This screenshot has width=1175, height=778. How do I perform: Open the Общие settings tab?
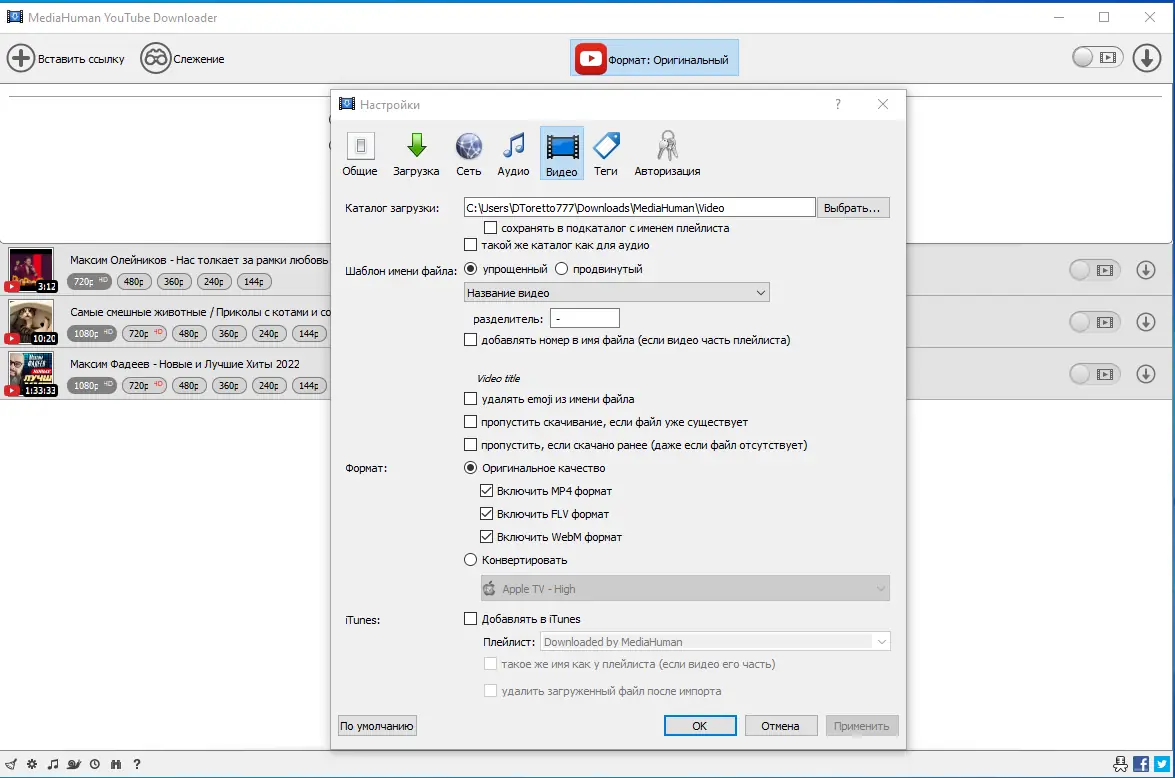coord(360,154)
